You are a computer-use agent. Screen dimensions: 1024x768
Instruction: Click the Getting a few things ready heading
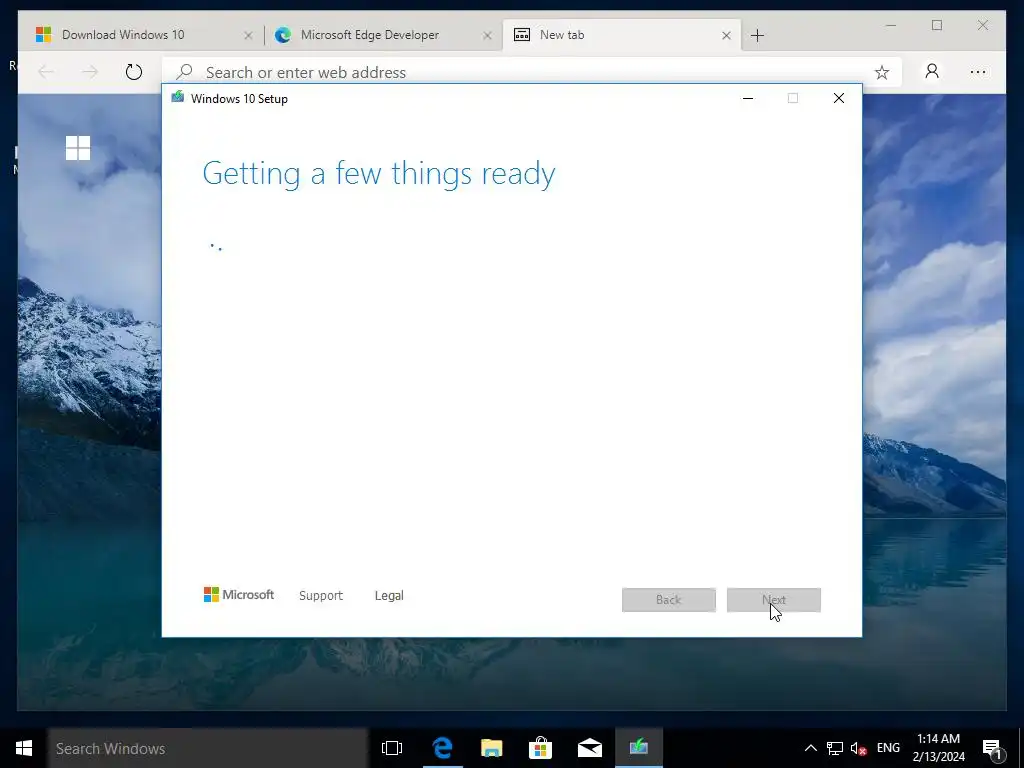(379, 174)
